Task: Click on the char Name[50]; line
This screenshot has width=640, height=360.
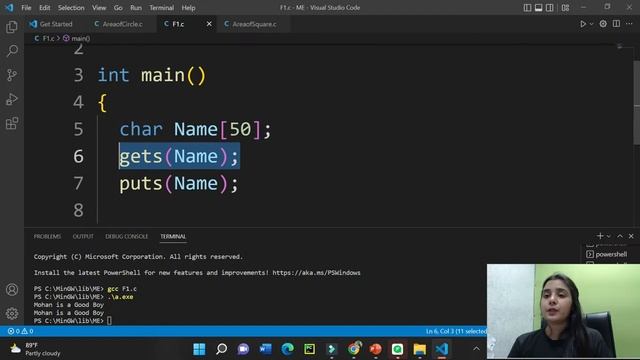Action: pyautogui.click(x=195, y=129)
